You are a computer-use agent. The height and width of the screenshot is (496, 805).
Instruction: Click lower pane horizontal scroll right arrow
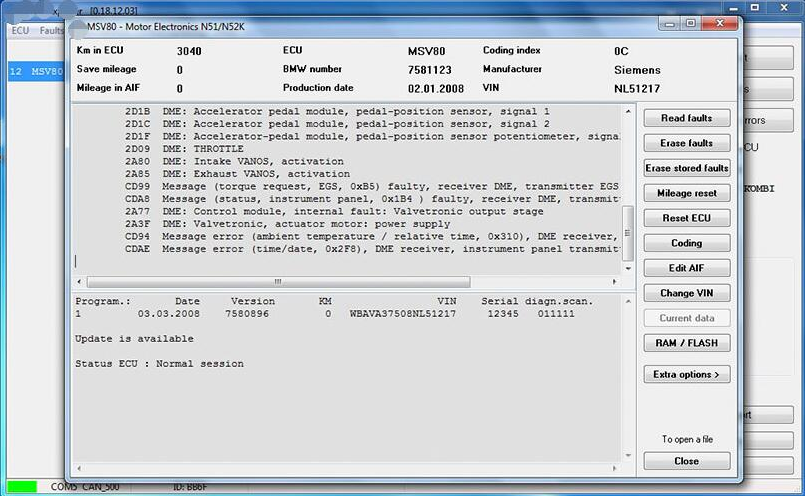615,468
